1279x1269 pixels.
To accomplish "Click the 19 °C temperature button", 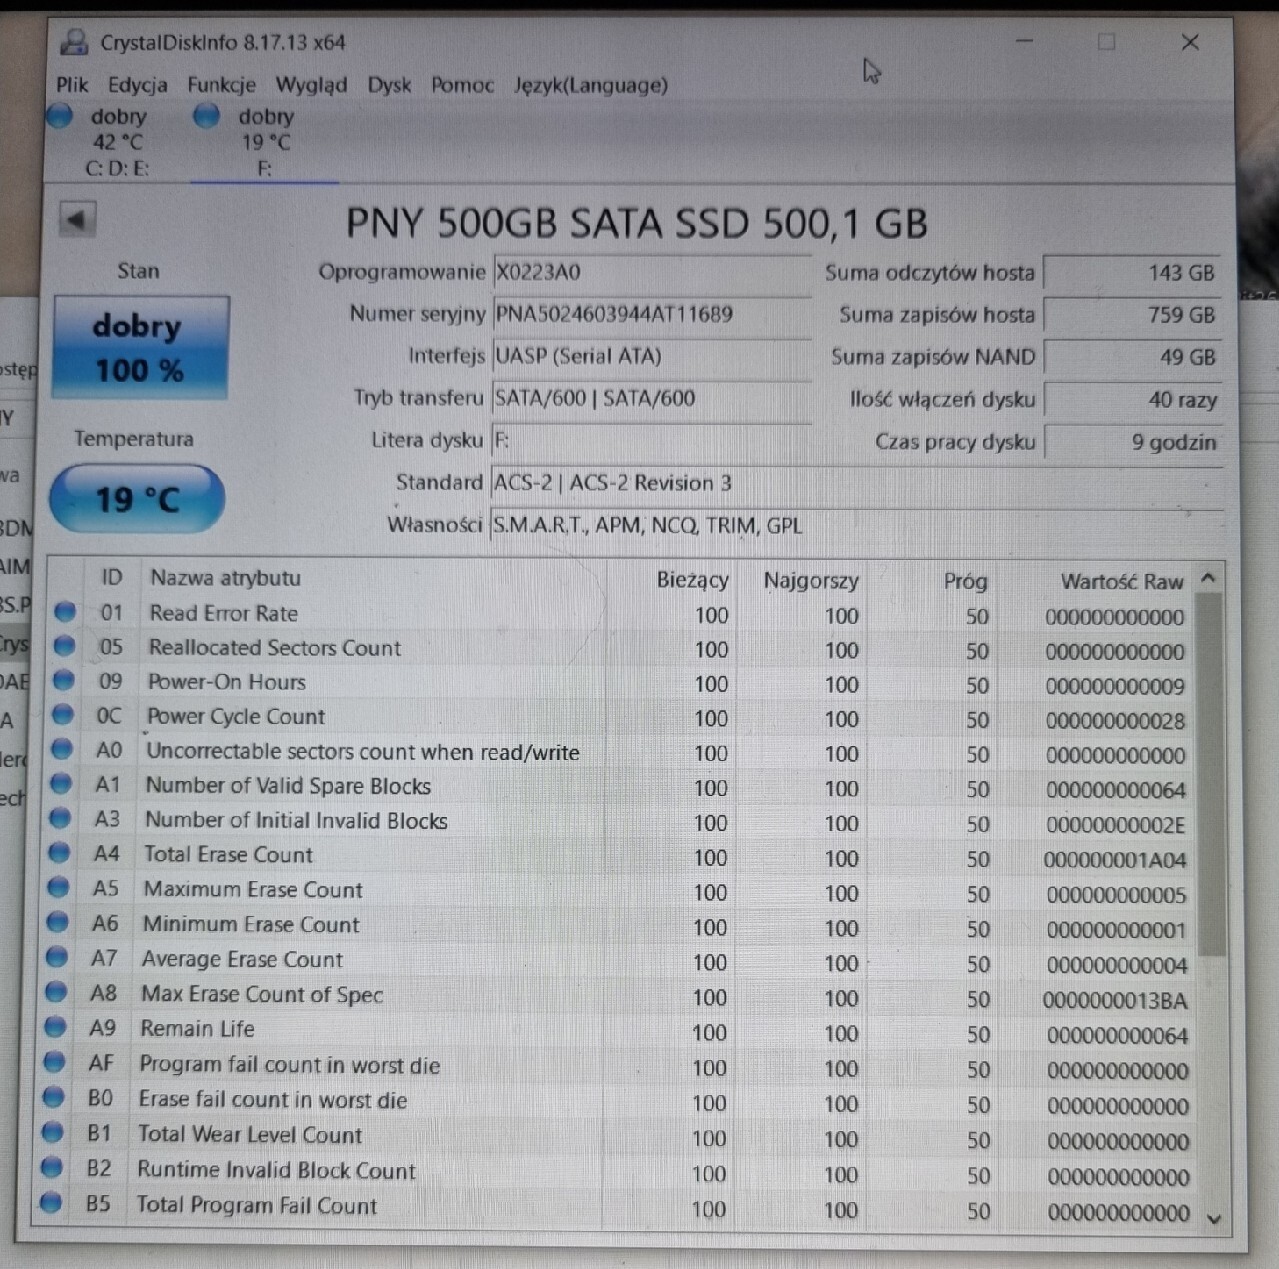I will 137,498.
